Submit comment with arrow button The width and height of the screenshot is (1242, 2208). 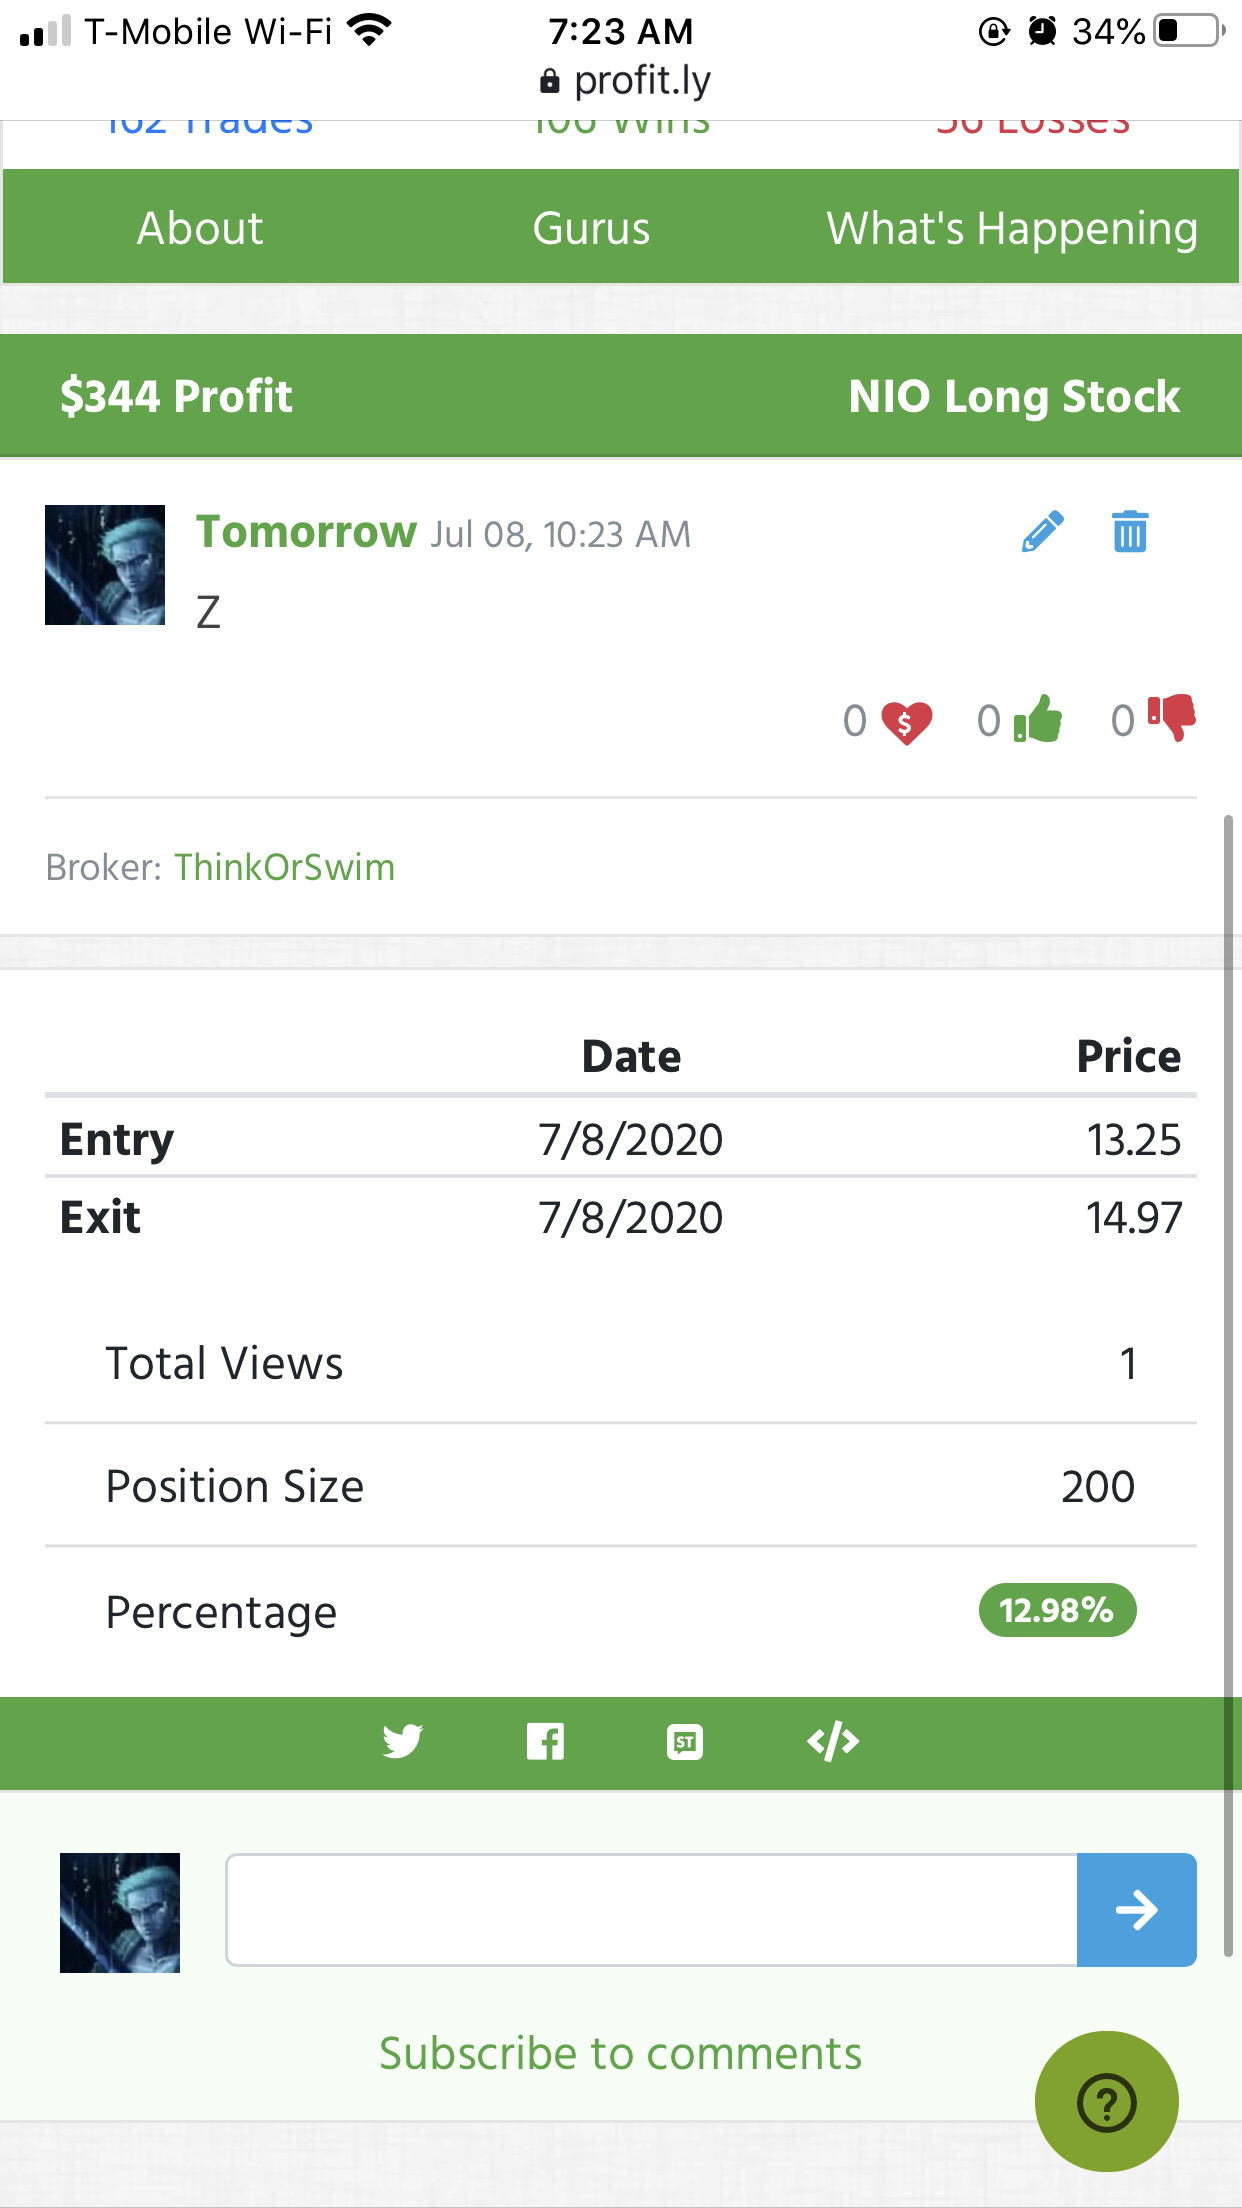(x=1137, y=1910)
